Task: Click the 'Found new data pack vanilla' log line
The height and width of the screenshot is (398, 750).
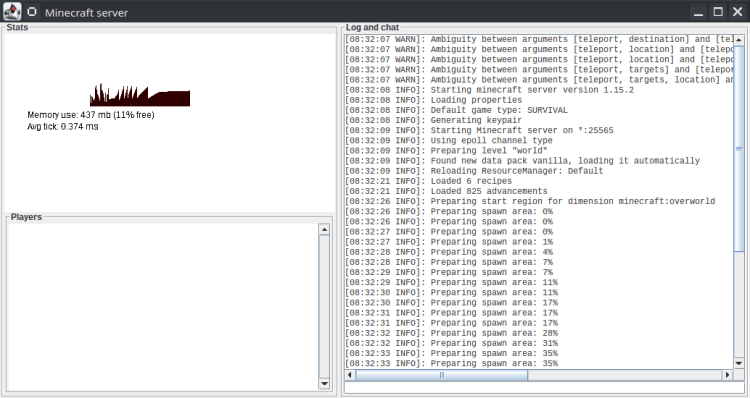Action: click(x=522, y=161)
